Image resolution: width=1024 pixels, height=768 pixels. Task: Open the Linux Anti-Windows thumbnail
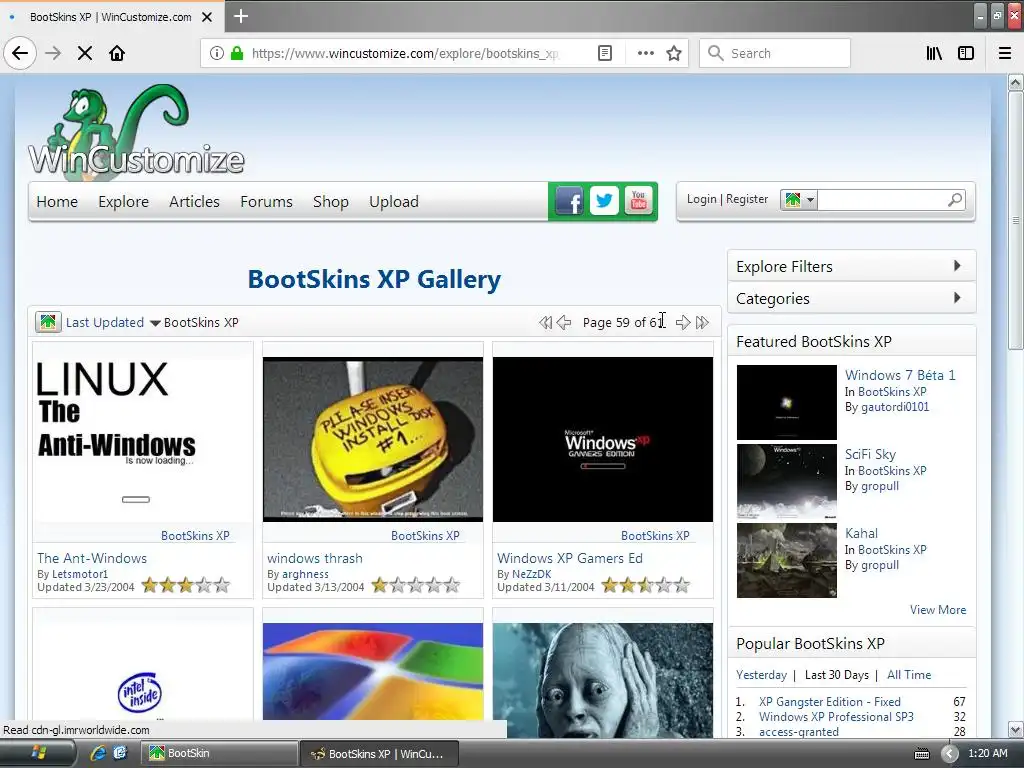pos(143,439)
